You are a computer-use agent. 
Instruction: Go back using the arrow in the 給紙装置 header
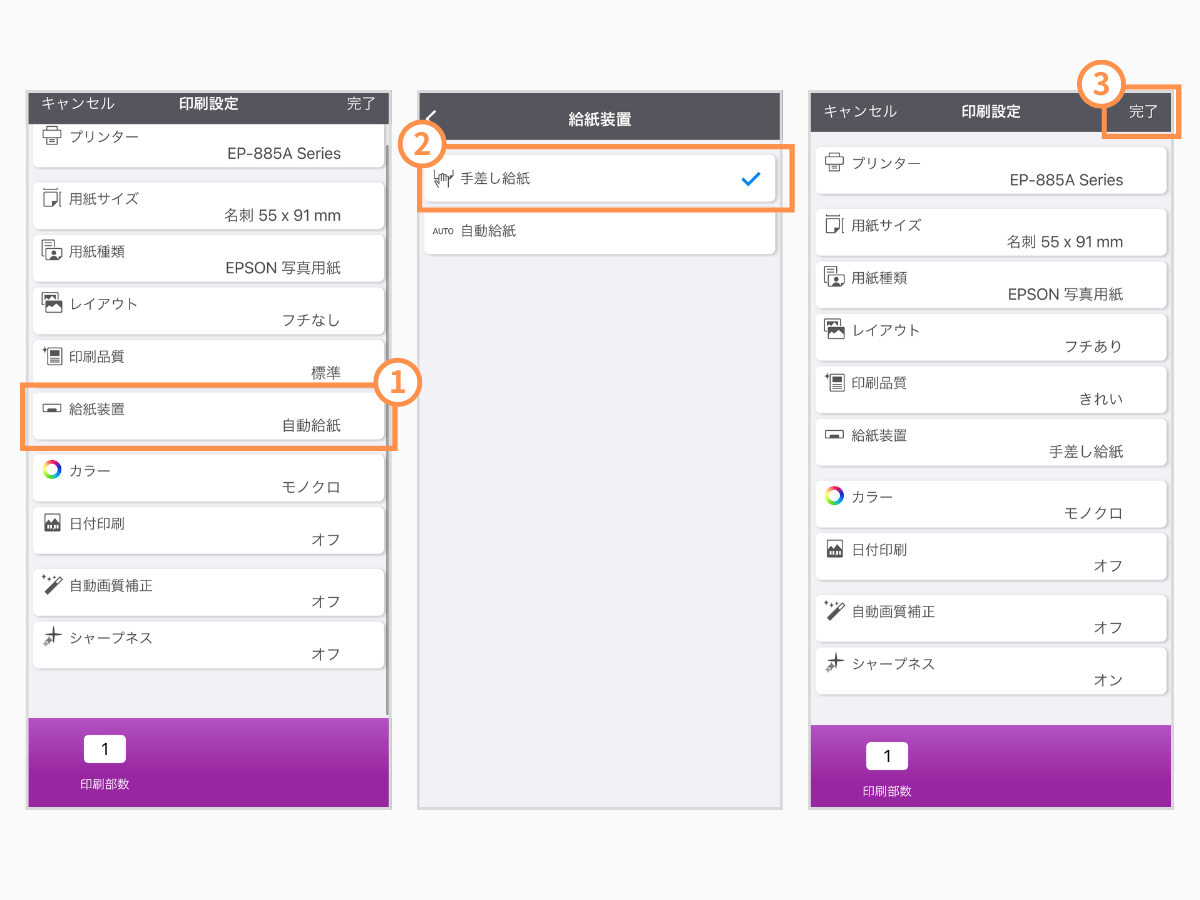point(432,117)
